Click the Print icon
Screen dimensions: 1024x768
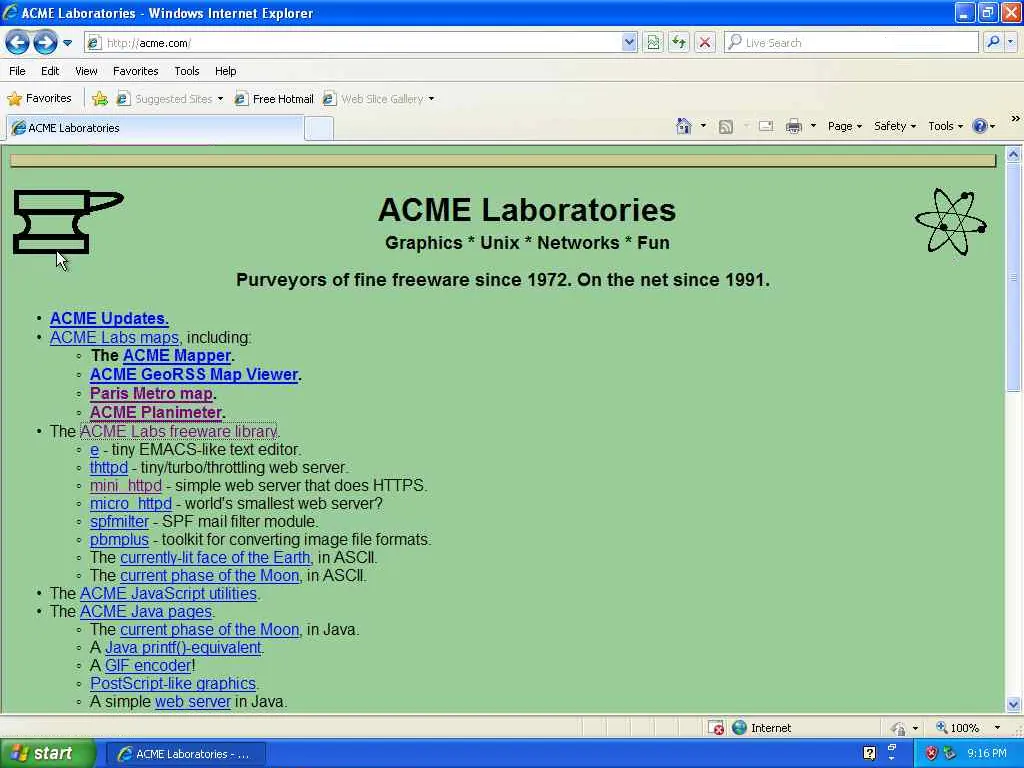tap(793, 126)
